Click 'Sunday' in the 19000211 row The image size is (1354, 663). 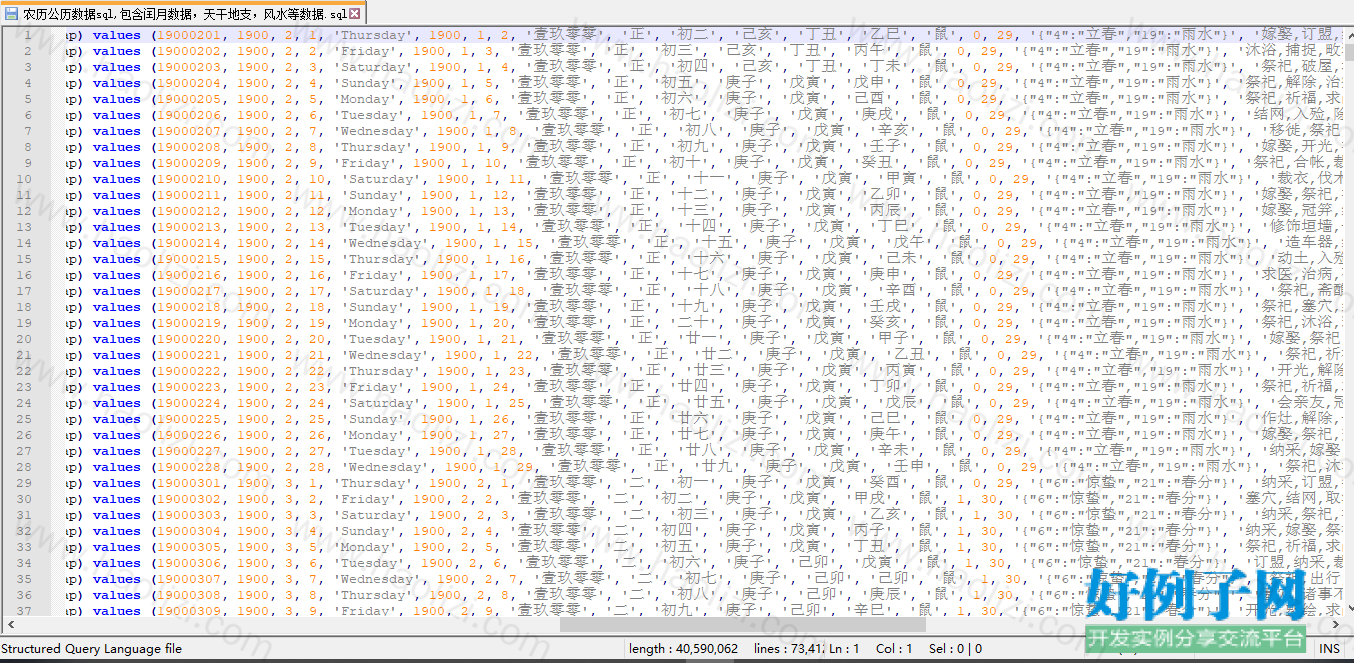tap(371, 195)
